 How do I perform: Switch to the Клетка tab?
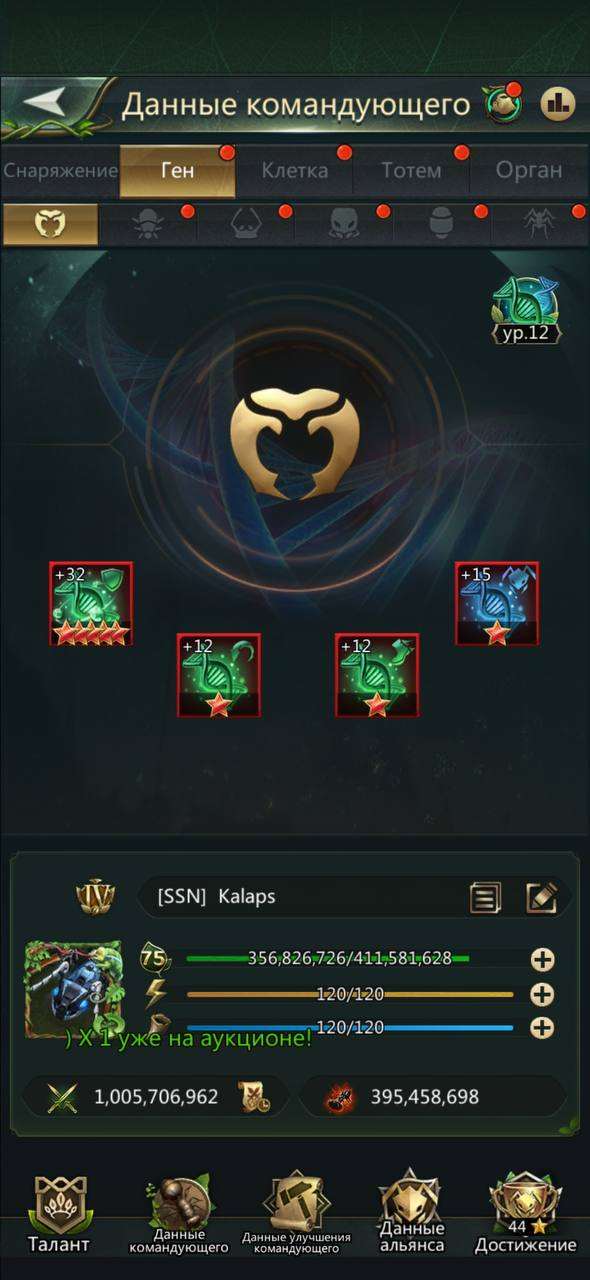[295, 171]
